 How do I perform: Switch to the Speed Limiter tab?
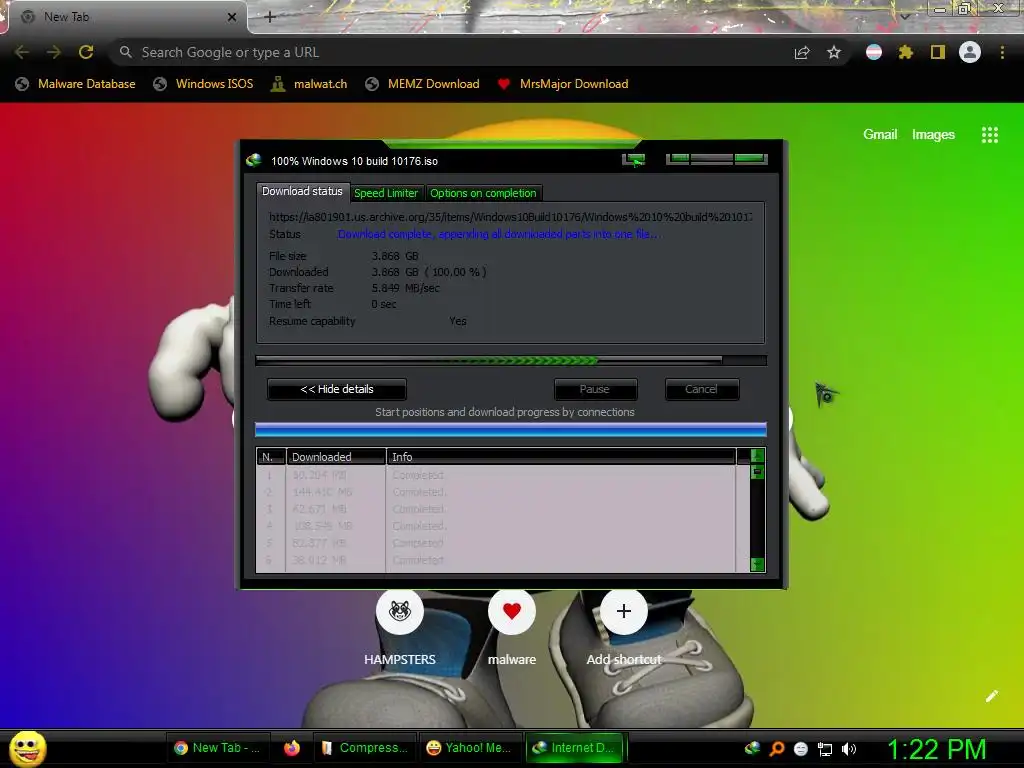(x=386, y=193)
